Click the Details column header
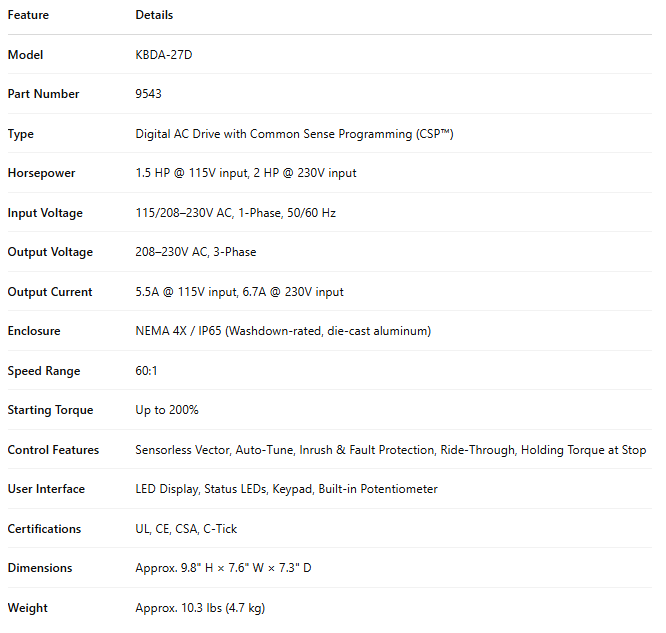This screenshot has height=633, width=666. click(154, 15)
